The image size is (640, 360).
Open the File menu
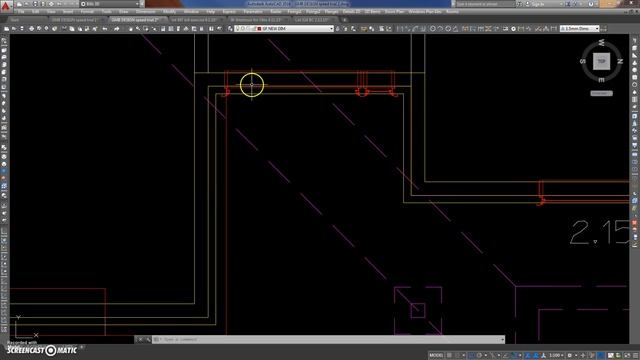click(21, 12)
